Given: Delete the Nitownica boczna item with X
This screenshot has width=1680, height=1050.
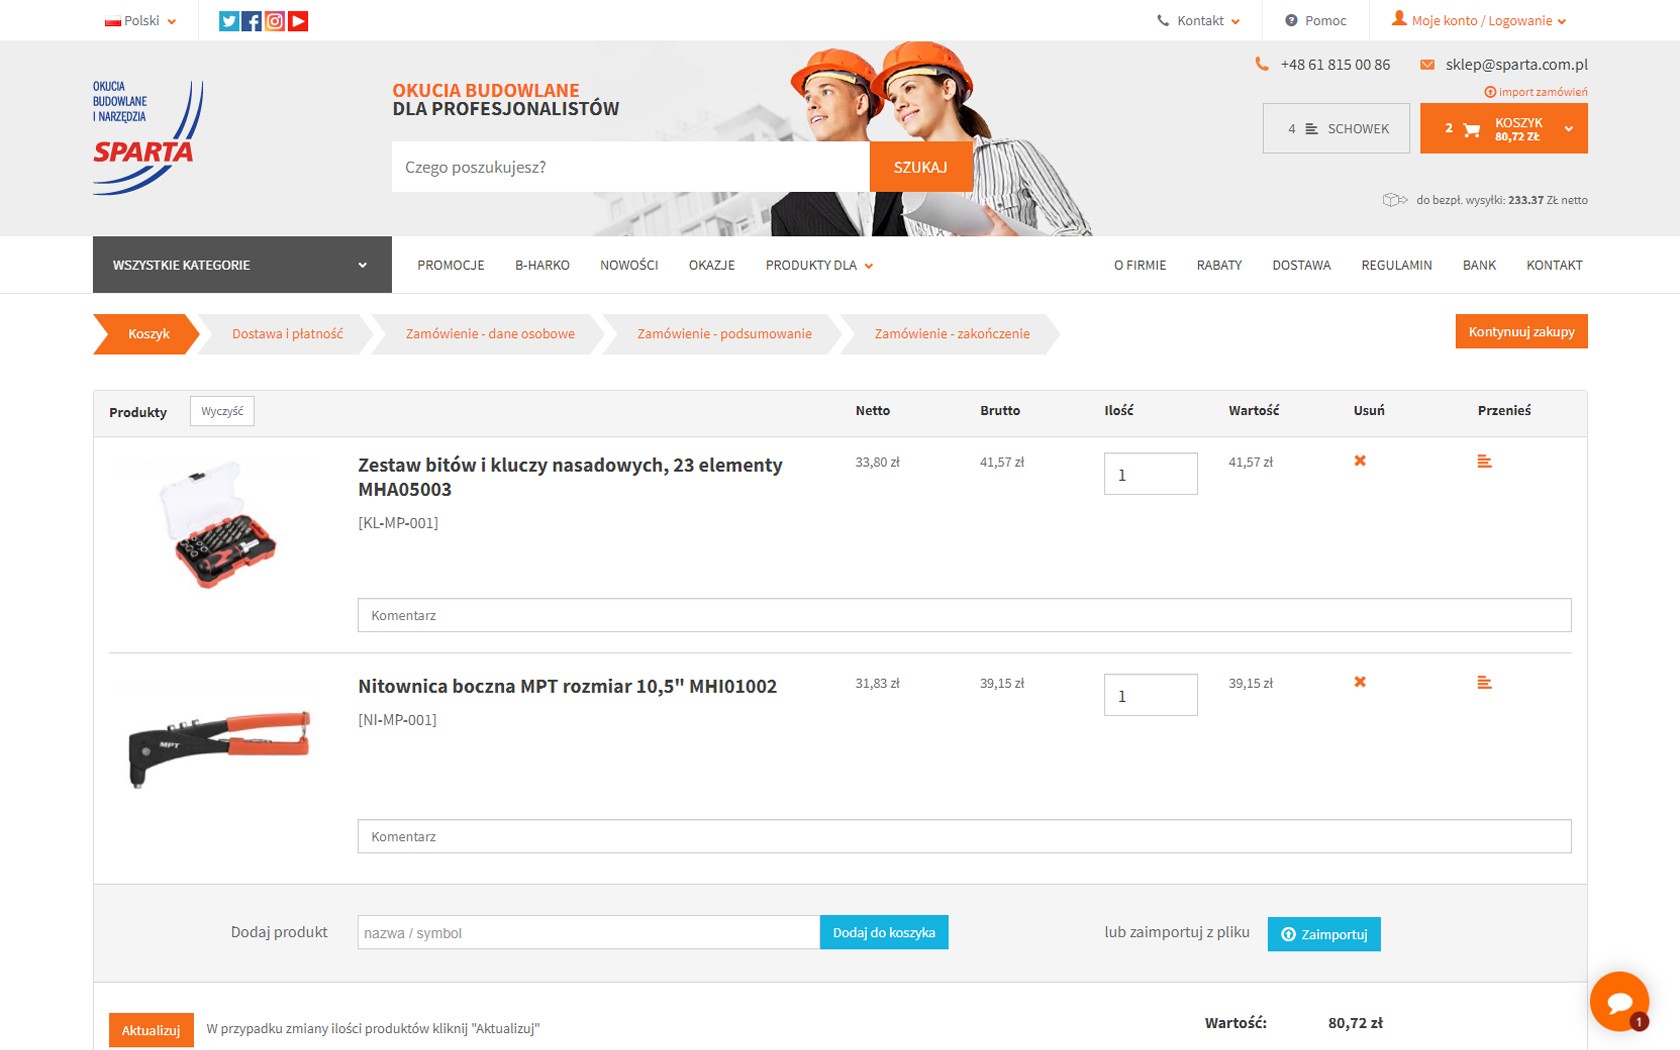Looking at the screenshot, I should [x=1359, y=682].
